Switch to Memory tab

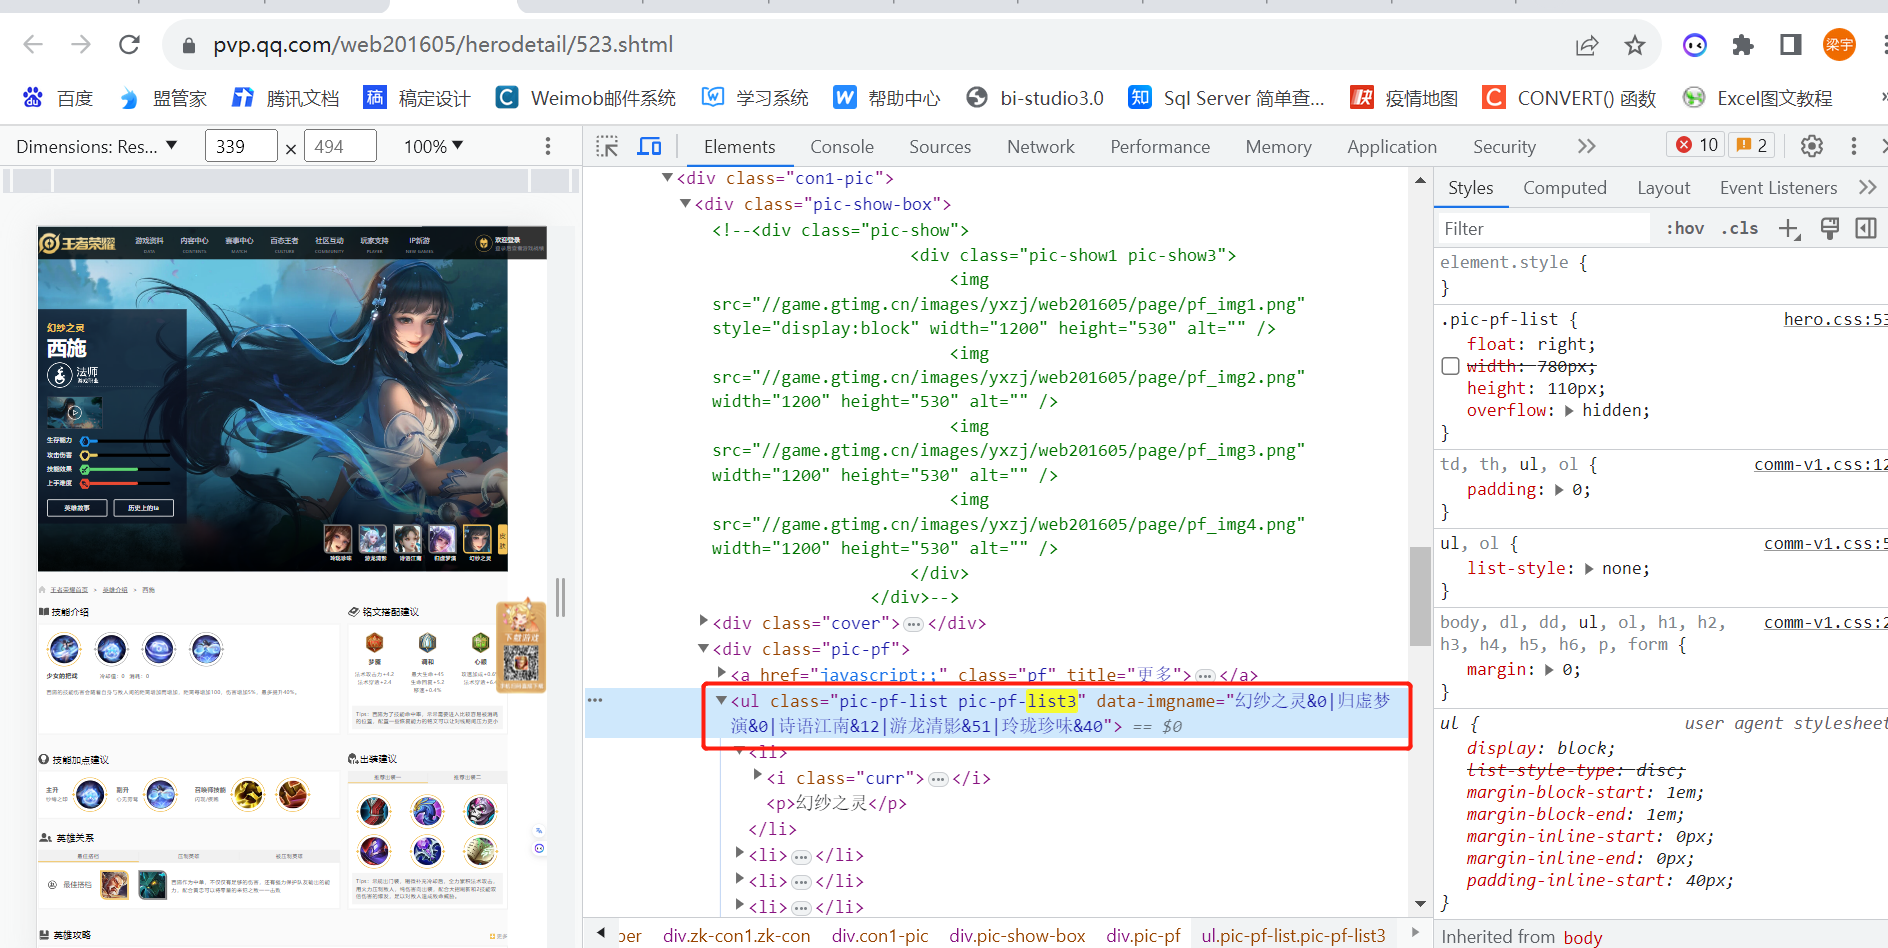[x=1278, y=147]
